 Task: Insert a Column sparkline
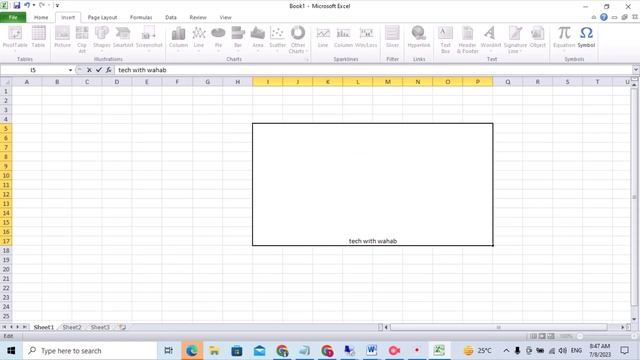click(x=343, y=38)
